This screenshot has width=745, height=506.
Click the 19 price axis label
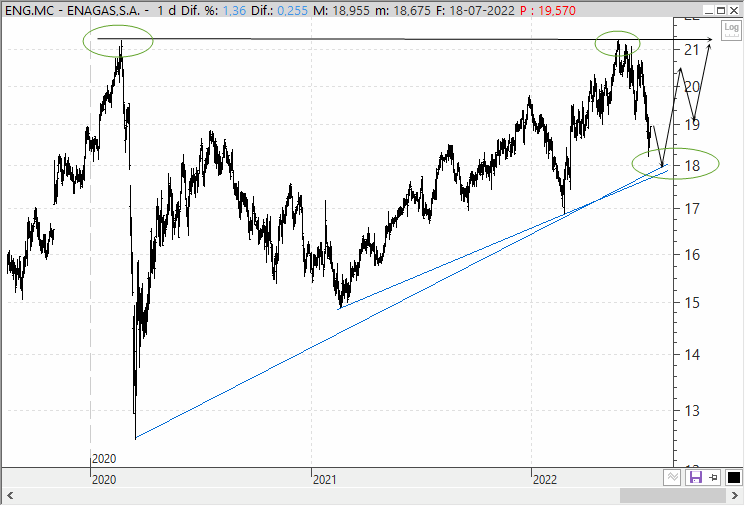[x=692, y=125]
